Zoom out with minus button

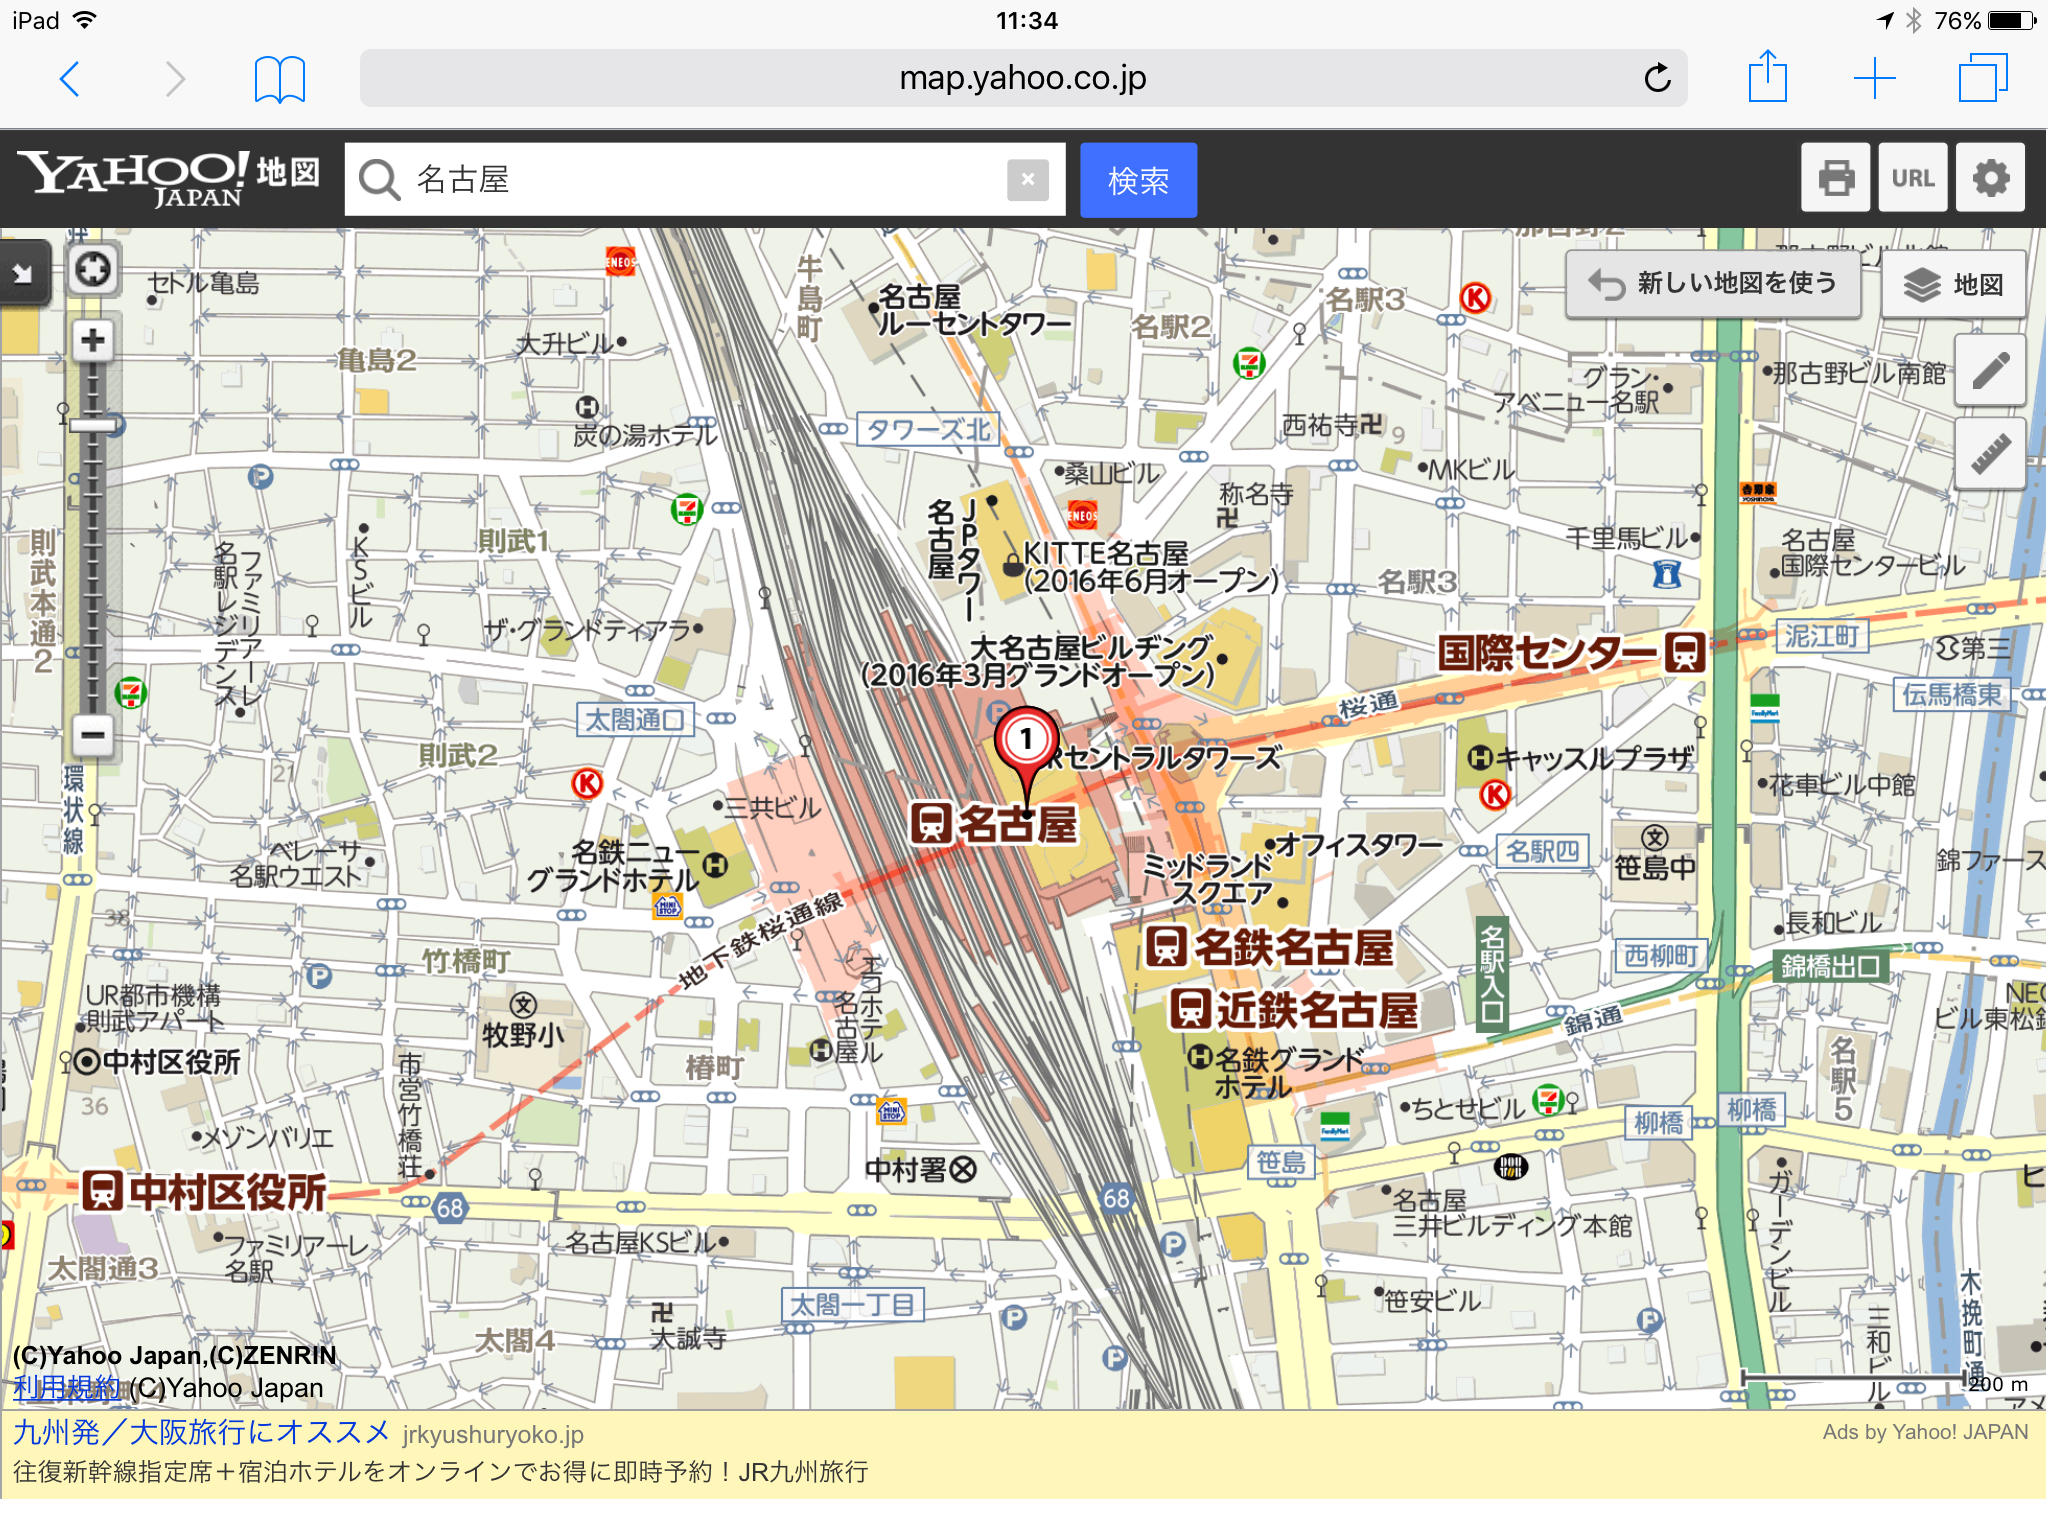point(93,736)
